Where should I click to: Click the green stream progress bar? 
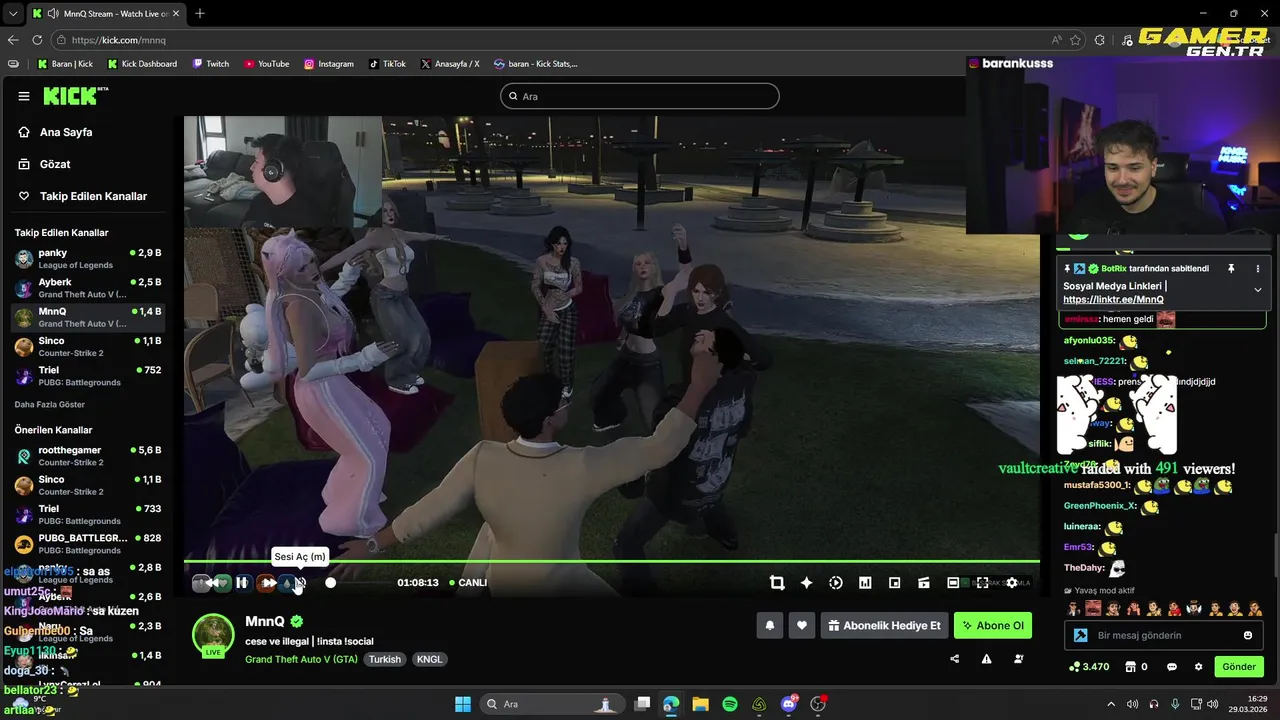click(611, 561)
